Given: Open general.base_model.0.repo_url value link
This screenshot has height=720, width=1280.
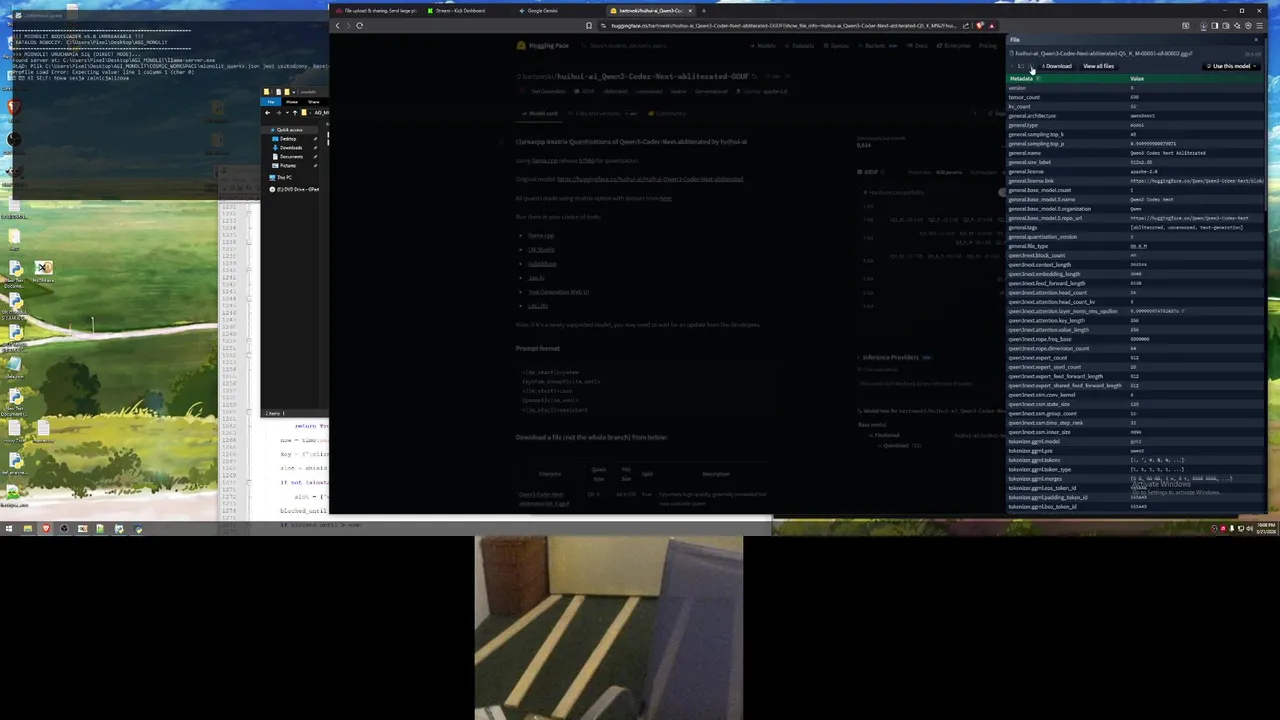Looking at the screenshot, I should coord(1190,218).
